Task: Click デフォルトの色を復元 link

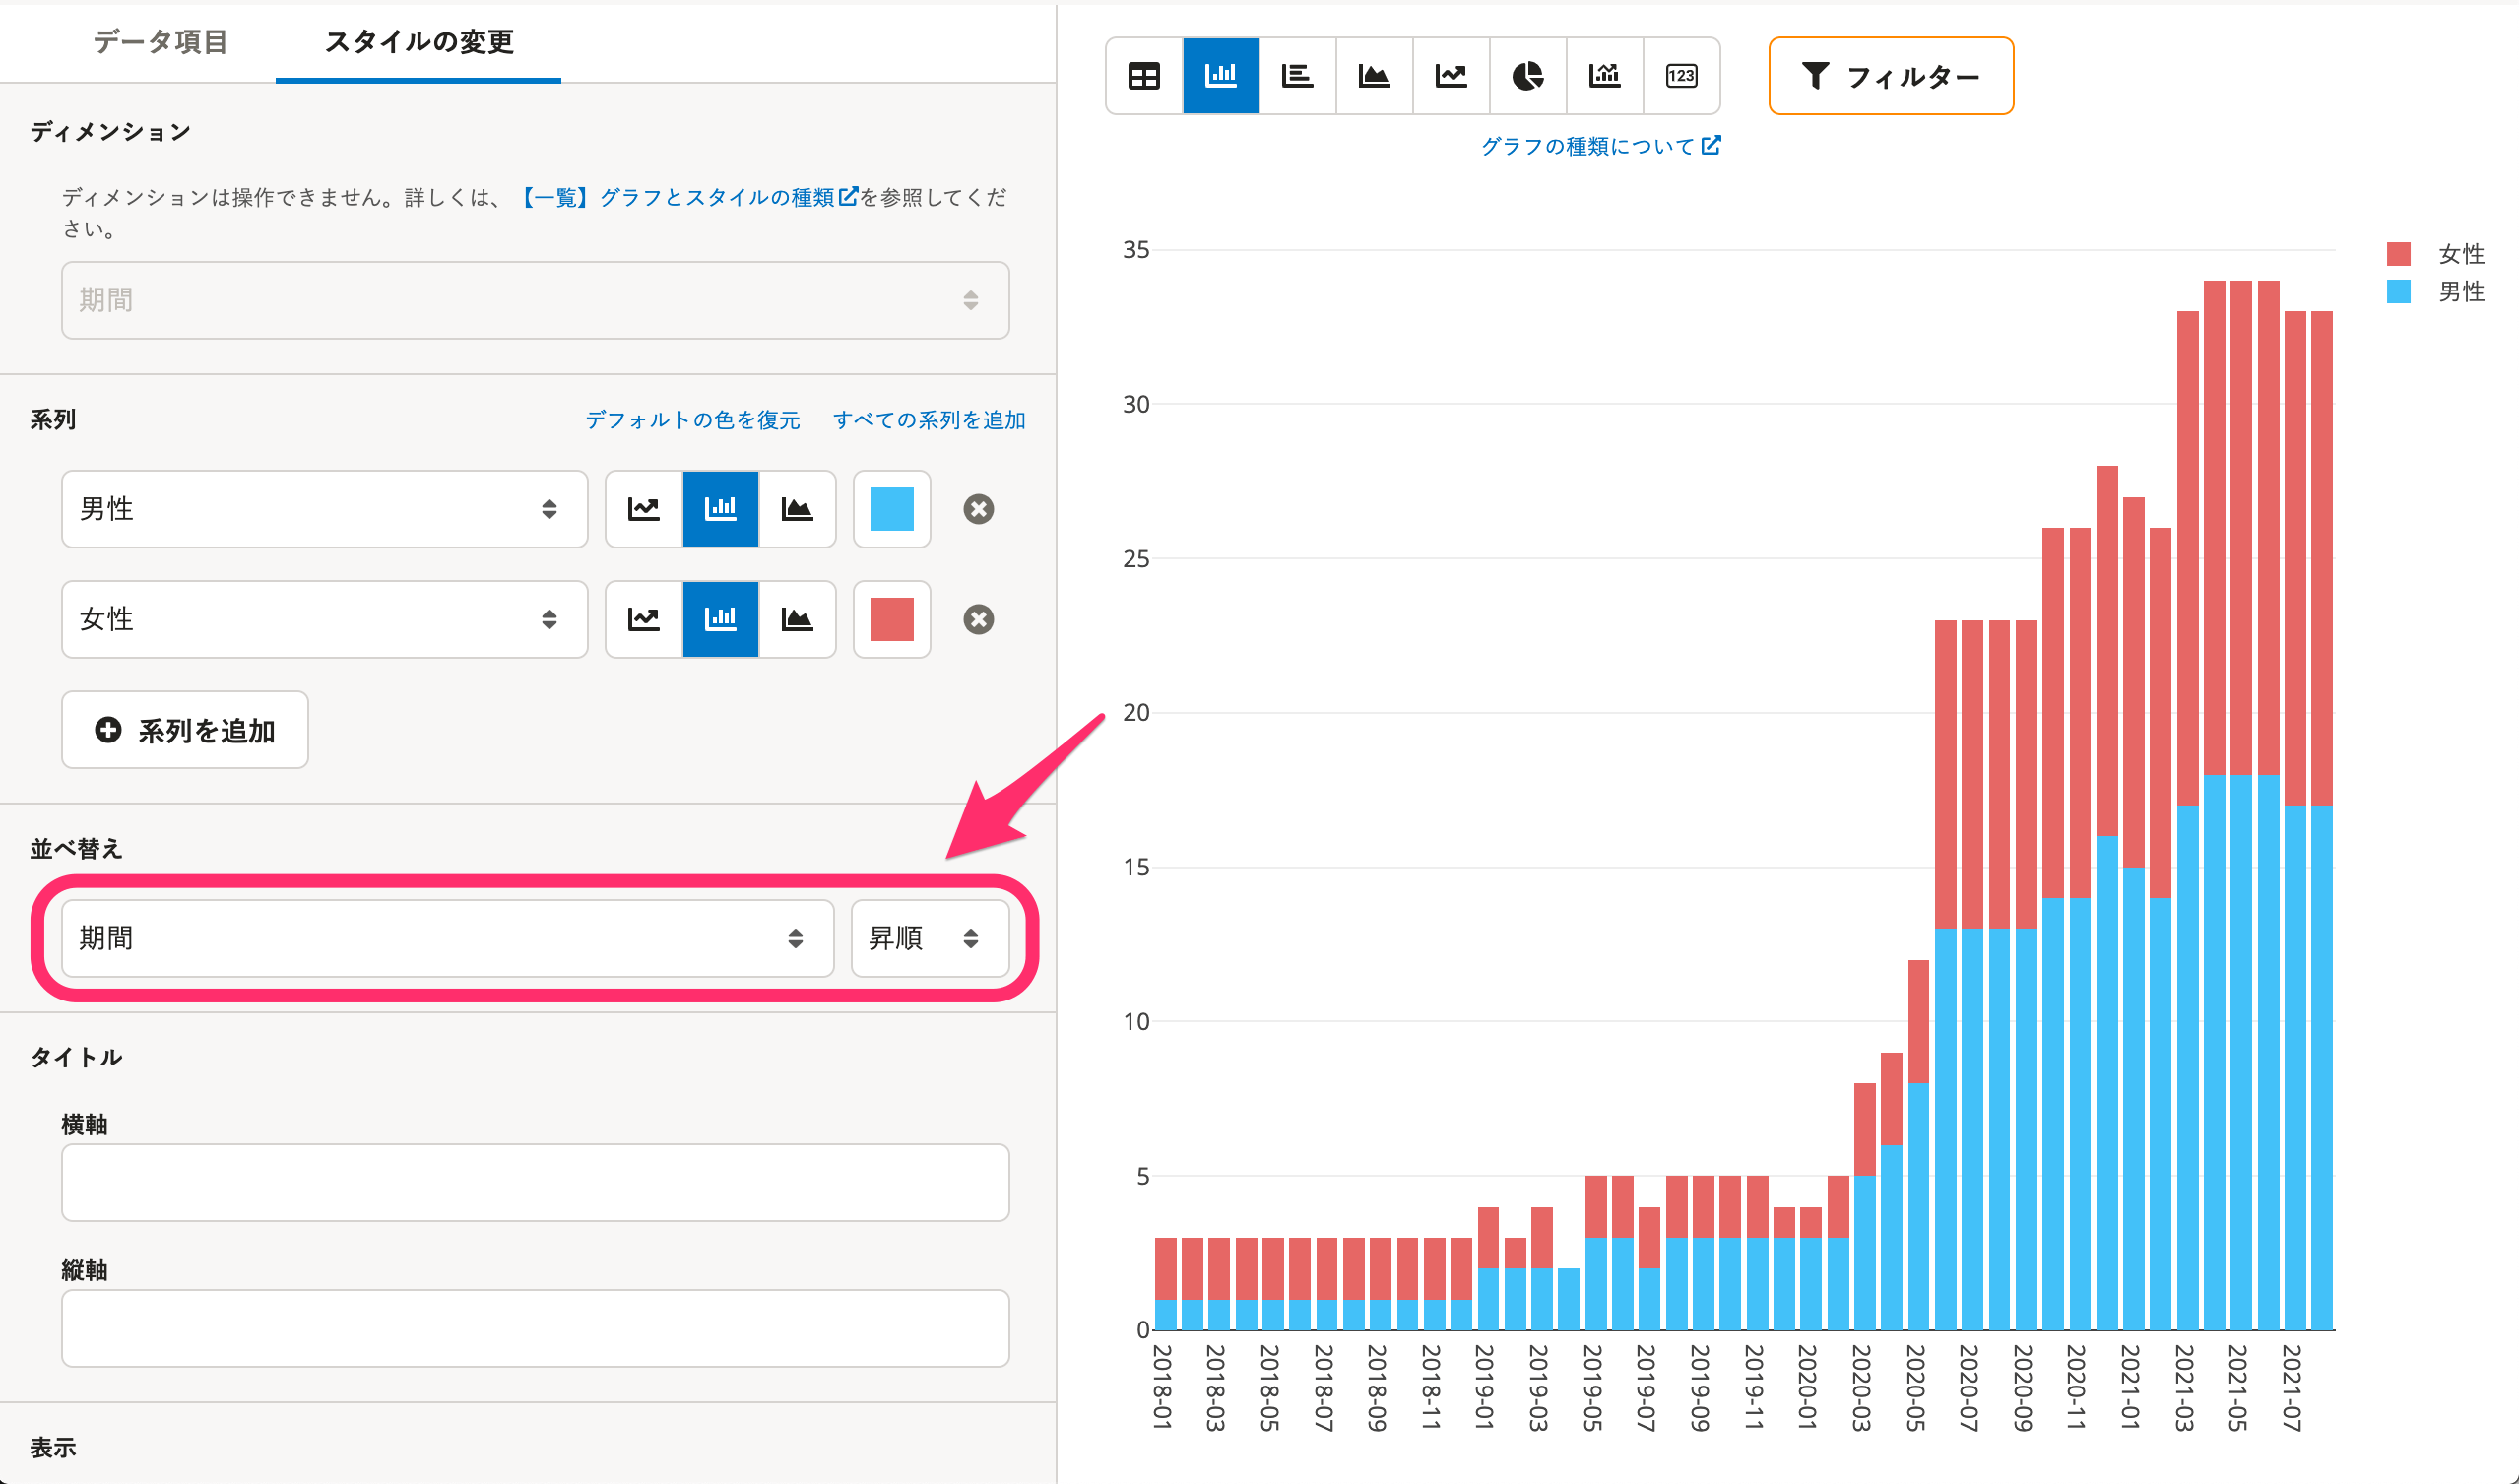Action: coord(692,420)
